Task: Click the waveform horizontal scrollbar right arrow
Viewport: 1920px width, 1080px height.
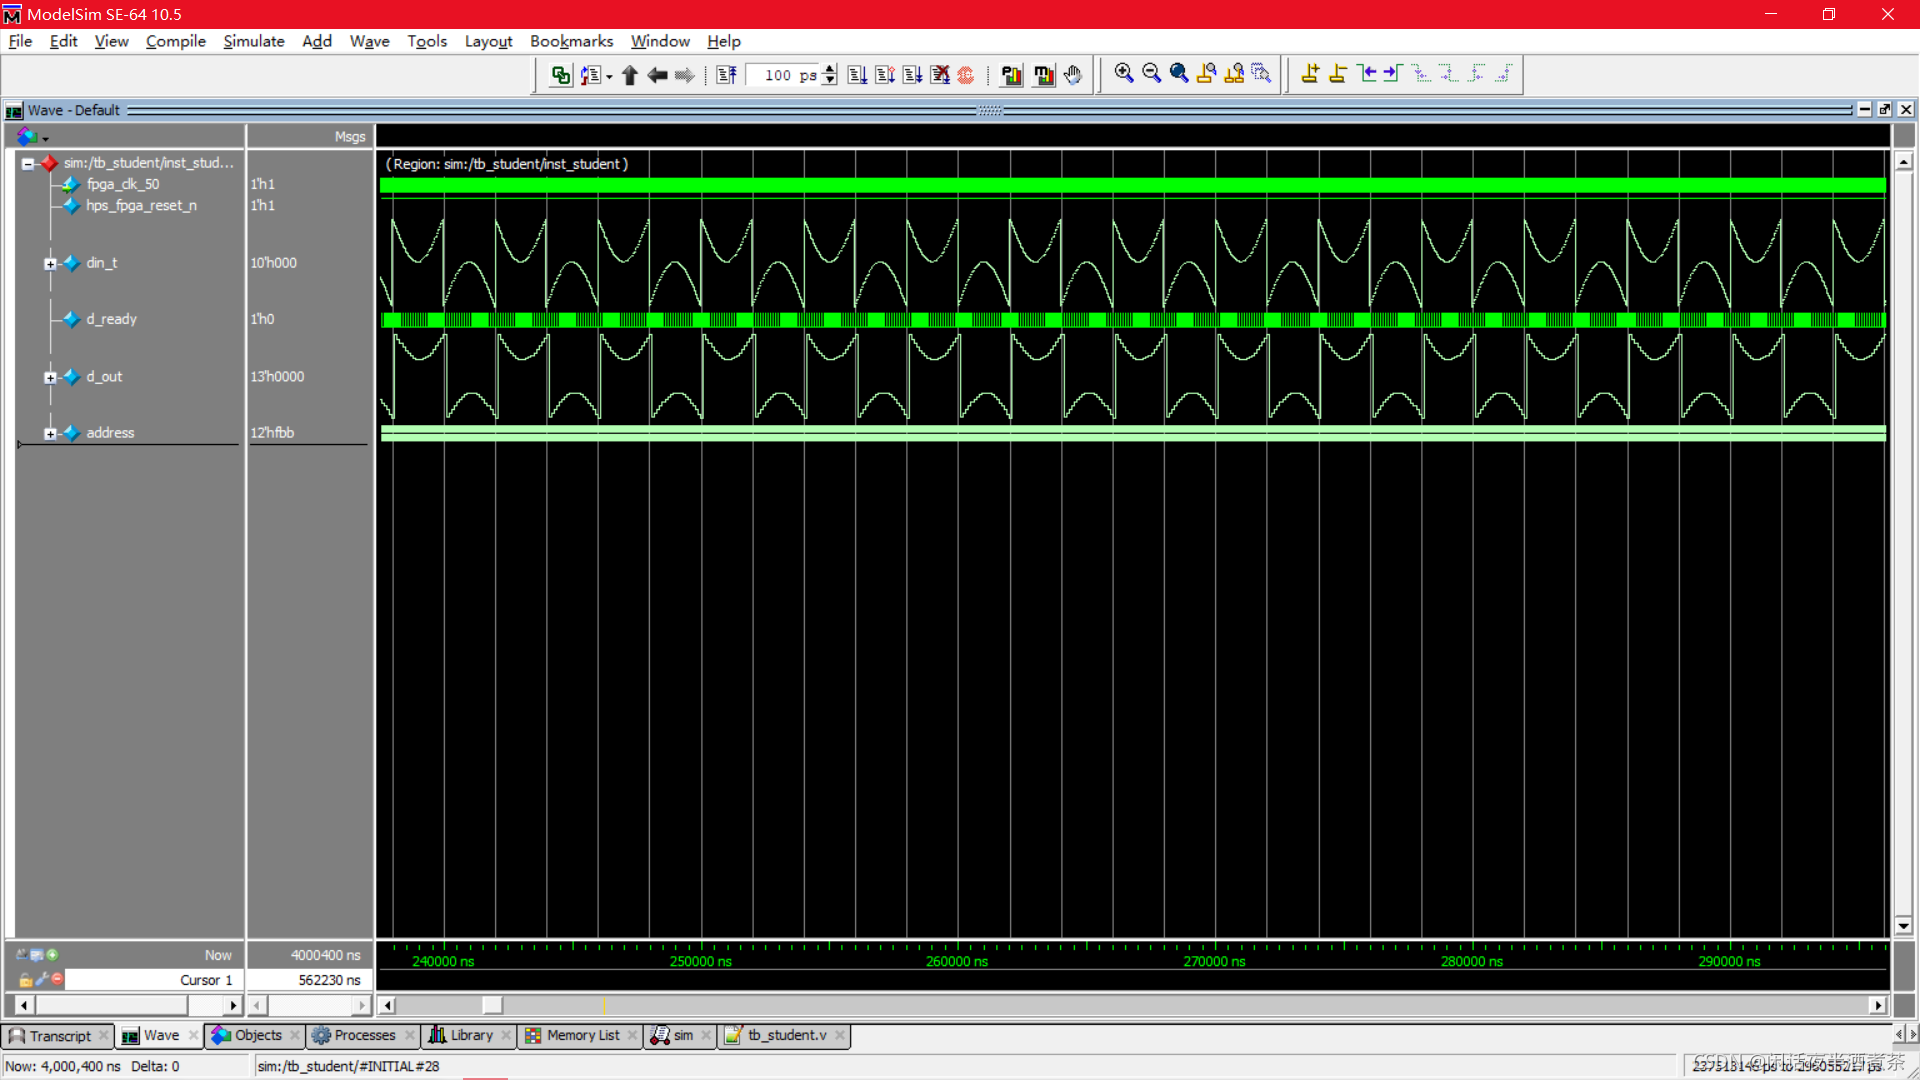Action: pos(1878,1005)
